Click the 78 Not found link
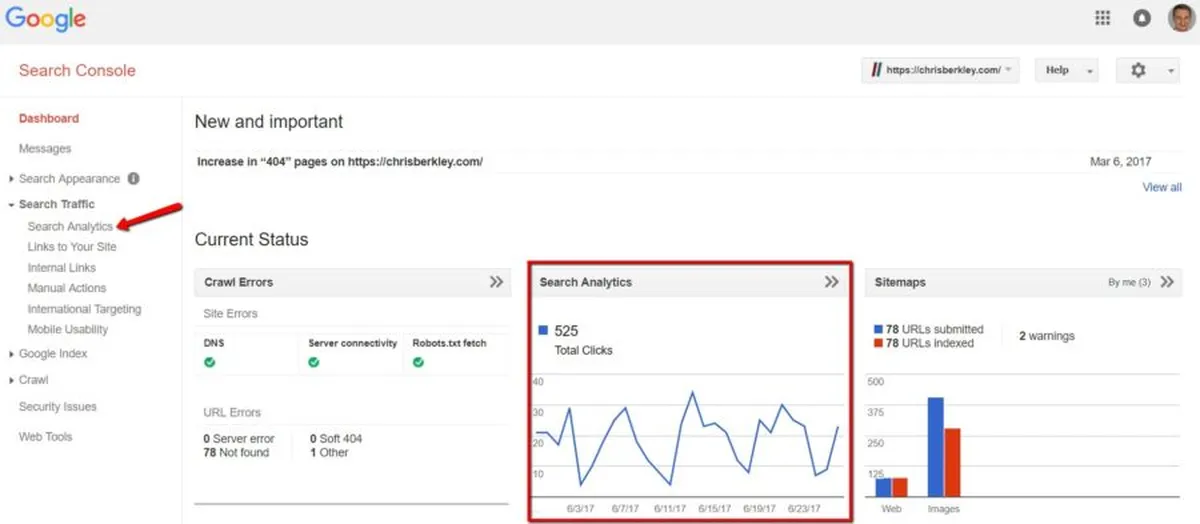1200x524 pixels. tap(236, 453)
